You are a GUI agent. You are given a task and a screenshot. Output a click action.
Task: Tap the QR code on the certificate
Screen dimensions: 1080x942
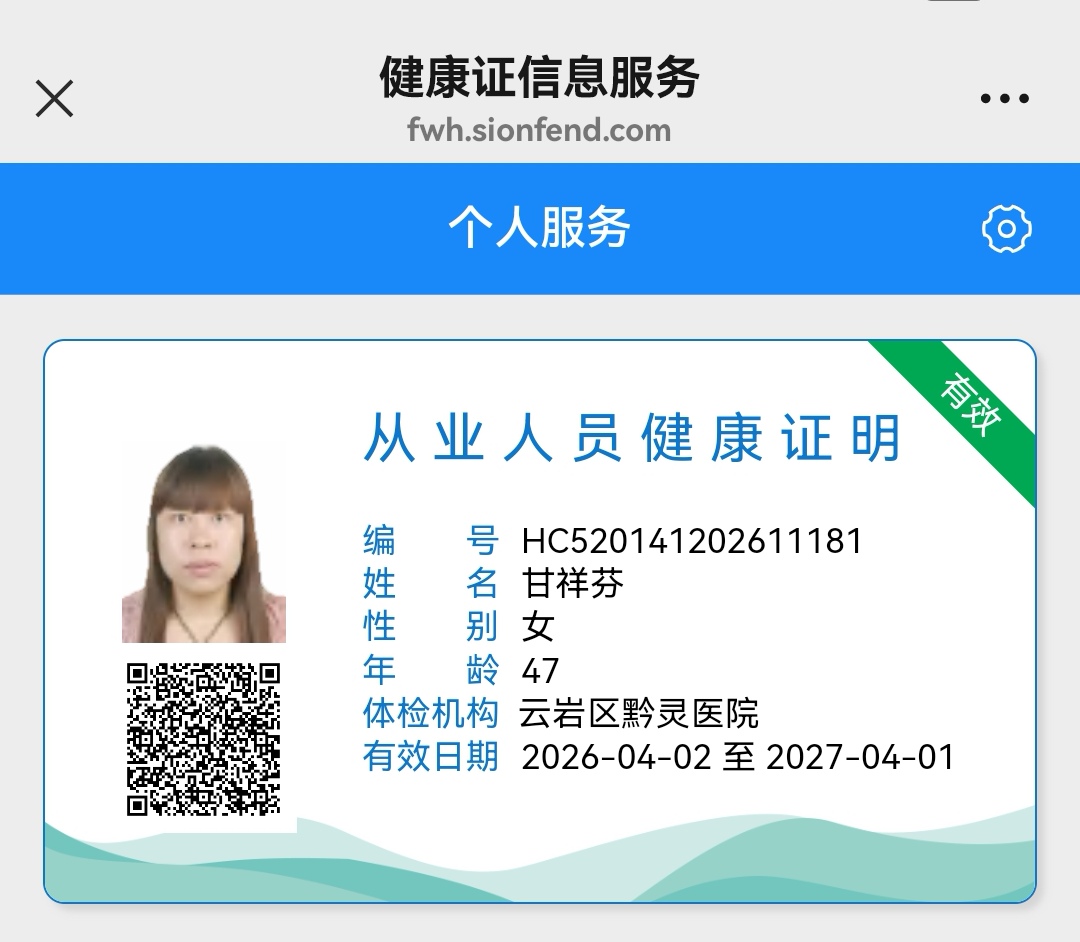point(203,739)
